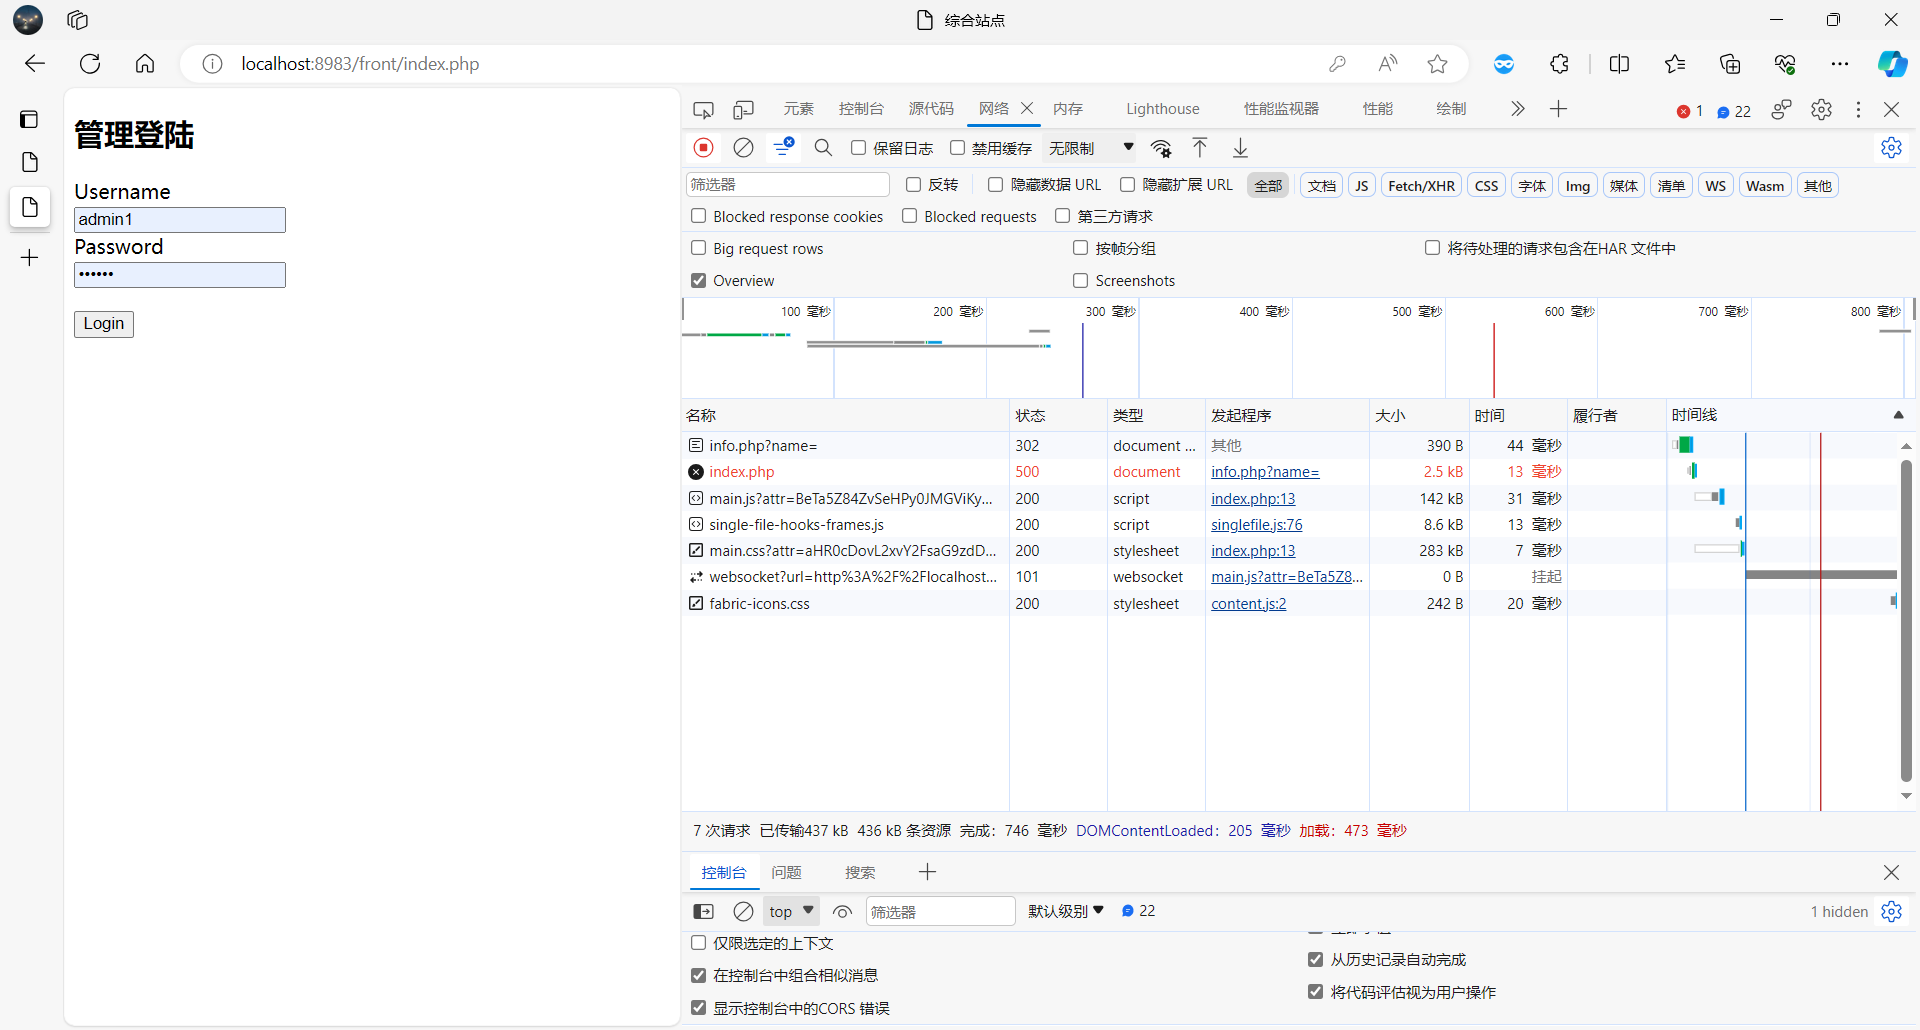Viewport: 1920px width, 1030px height.
Task: Click the record network log icon
Action: 704,148
